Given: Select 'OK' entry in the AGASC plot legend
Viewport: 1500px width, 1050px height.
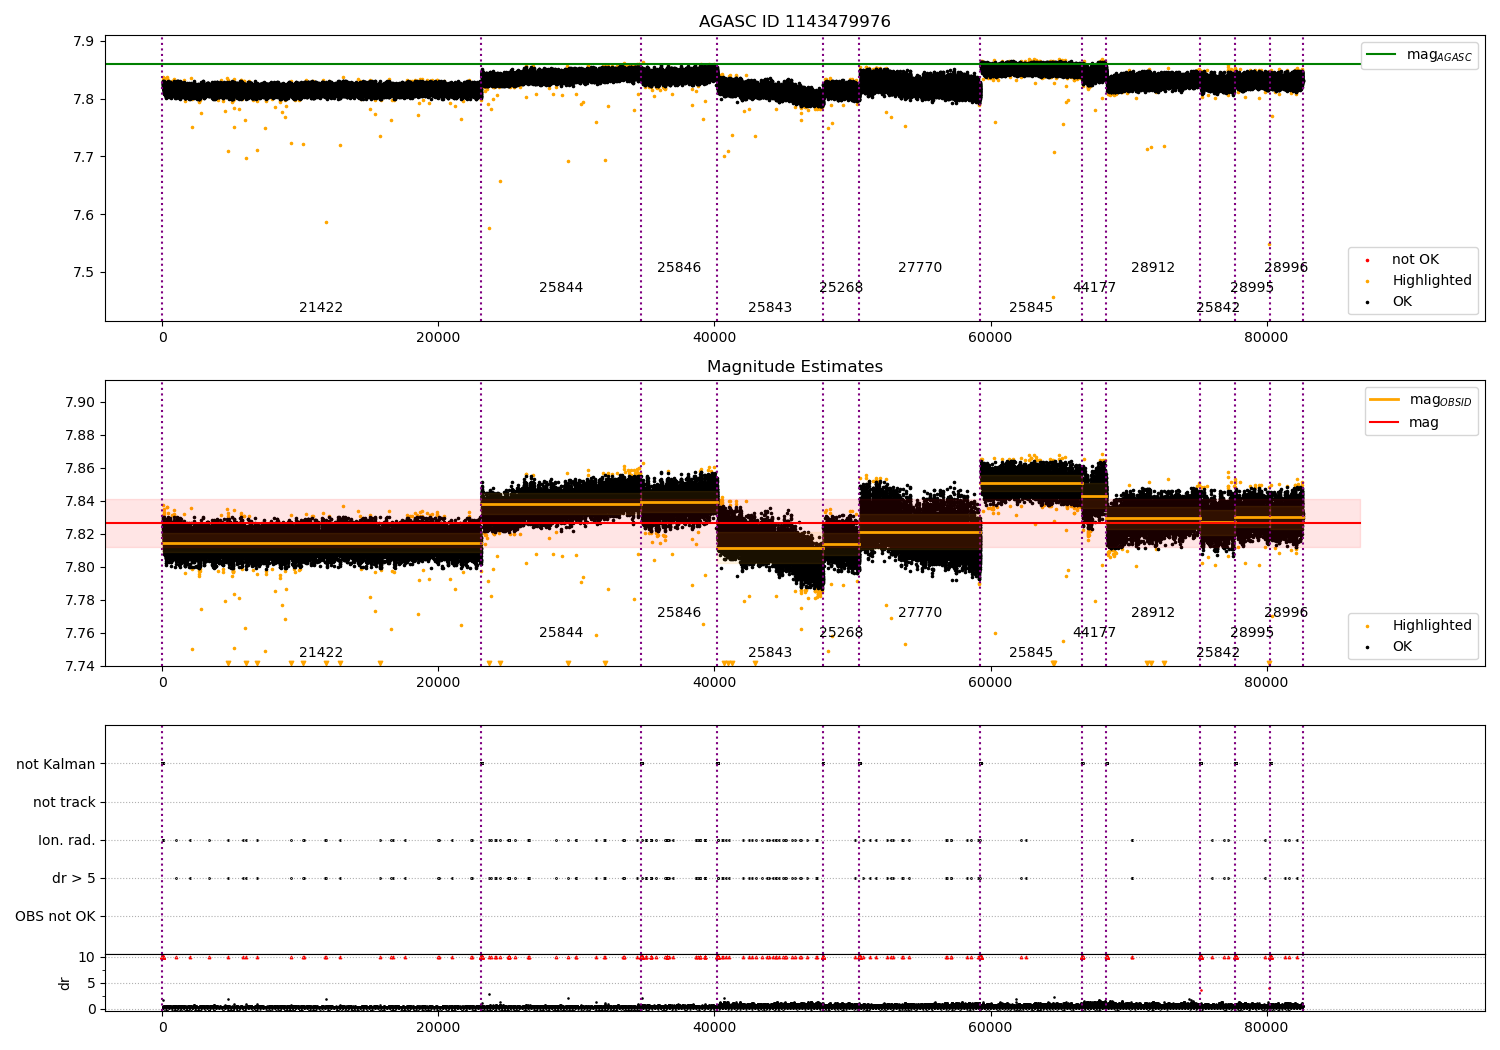Looking at the screenshot, I should click(x=1402, y=302).
